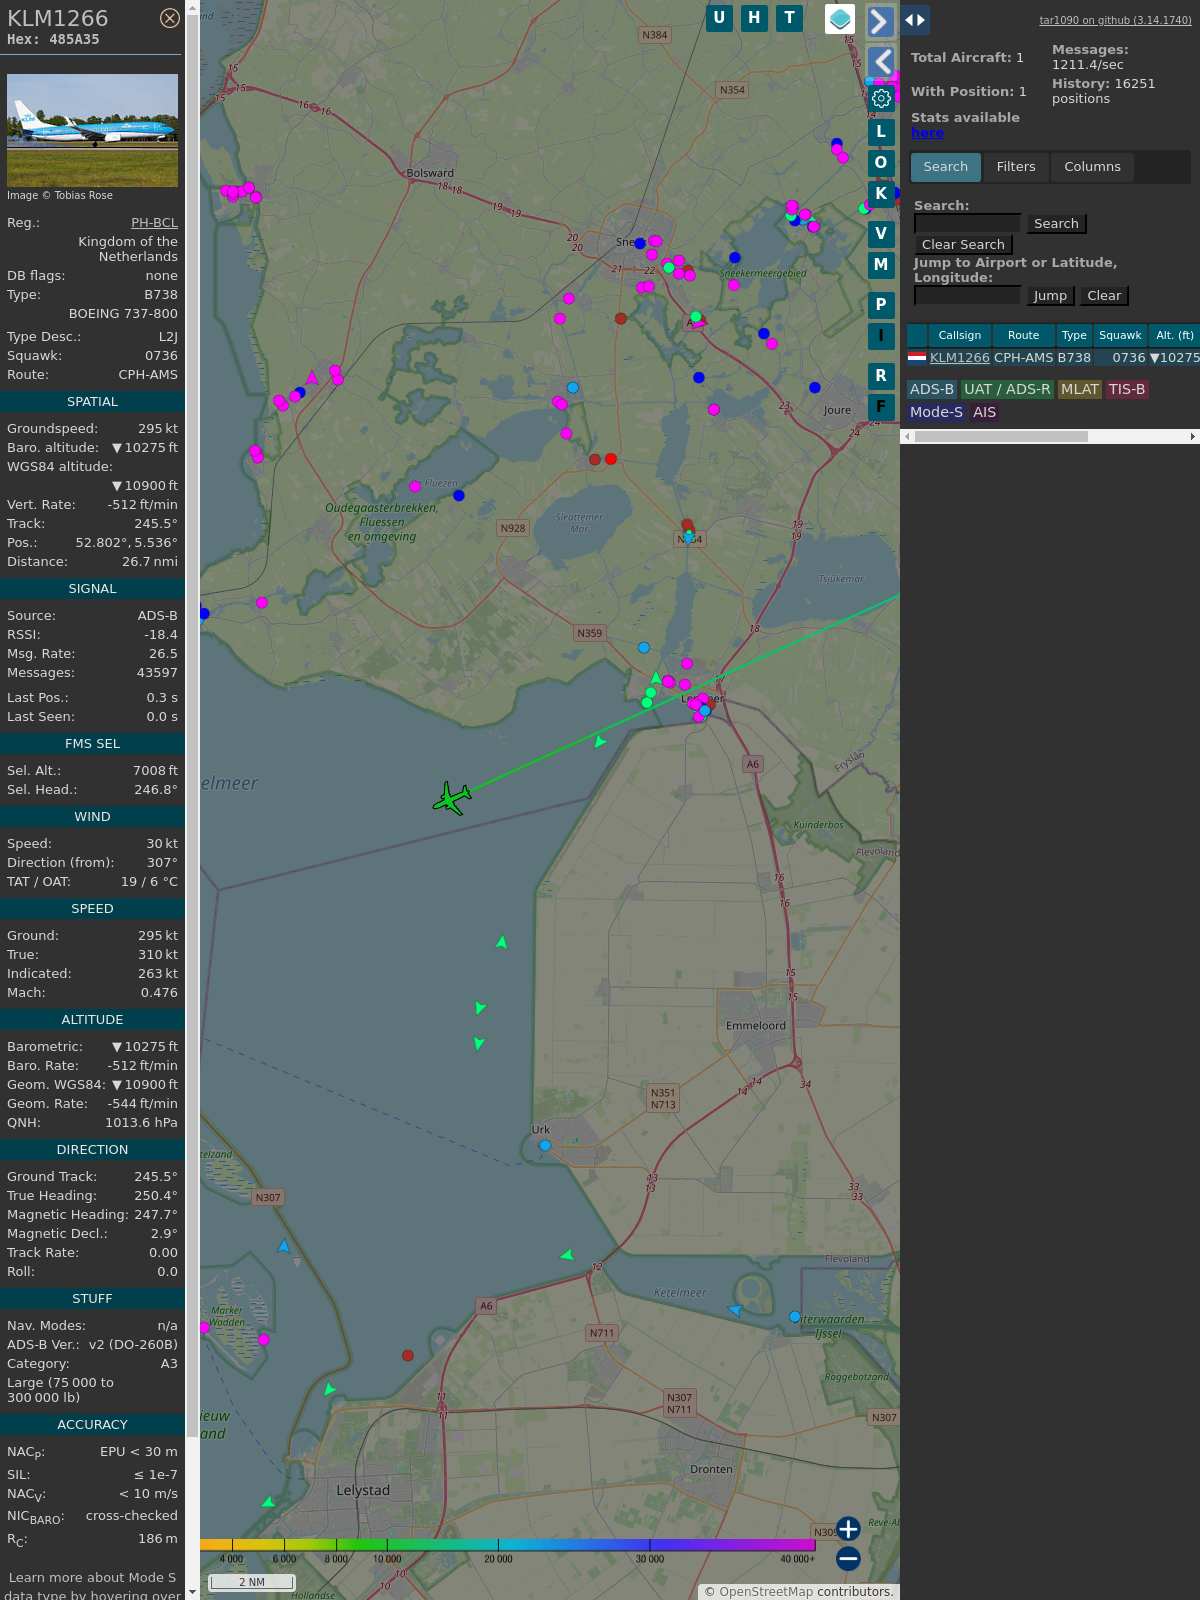Screen dimensions: 1200x1600
Task: Open the stats 'here' link
Action: click(927, 133)
